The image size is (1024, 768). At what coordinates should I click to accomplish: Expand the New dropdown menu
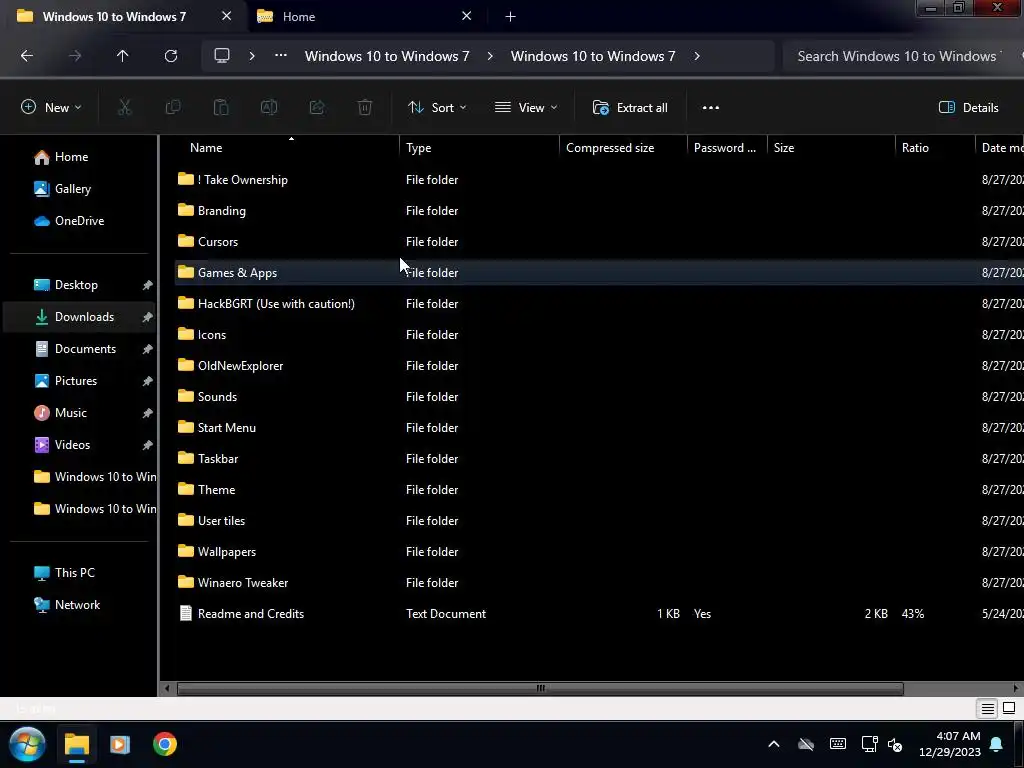click(51, 108)
